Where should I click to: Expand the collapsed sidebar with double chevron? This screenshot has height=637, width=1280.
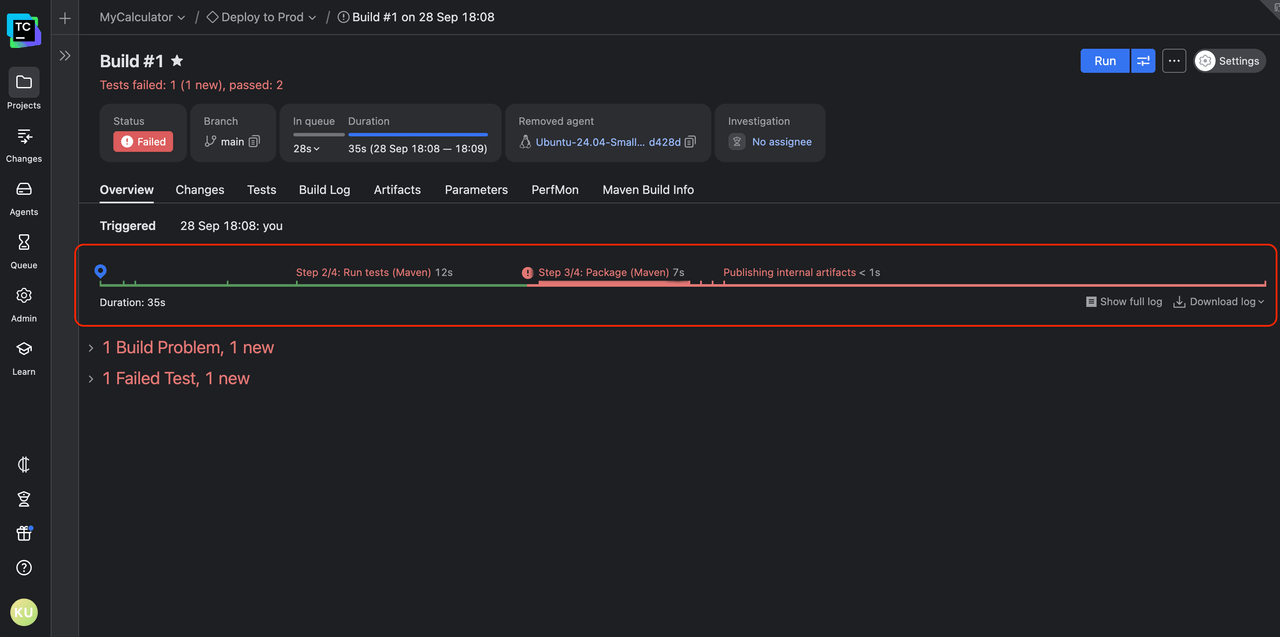point(65,56)
